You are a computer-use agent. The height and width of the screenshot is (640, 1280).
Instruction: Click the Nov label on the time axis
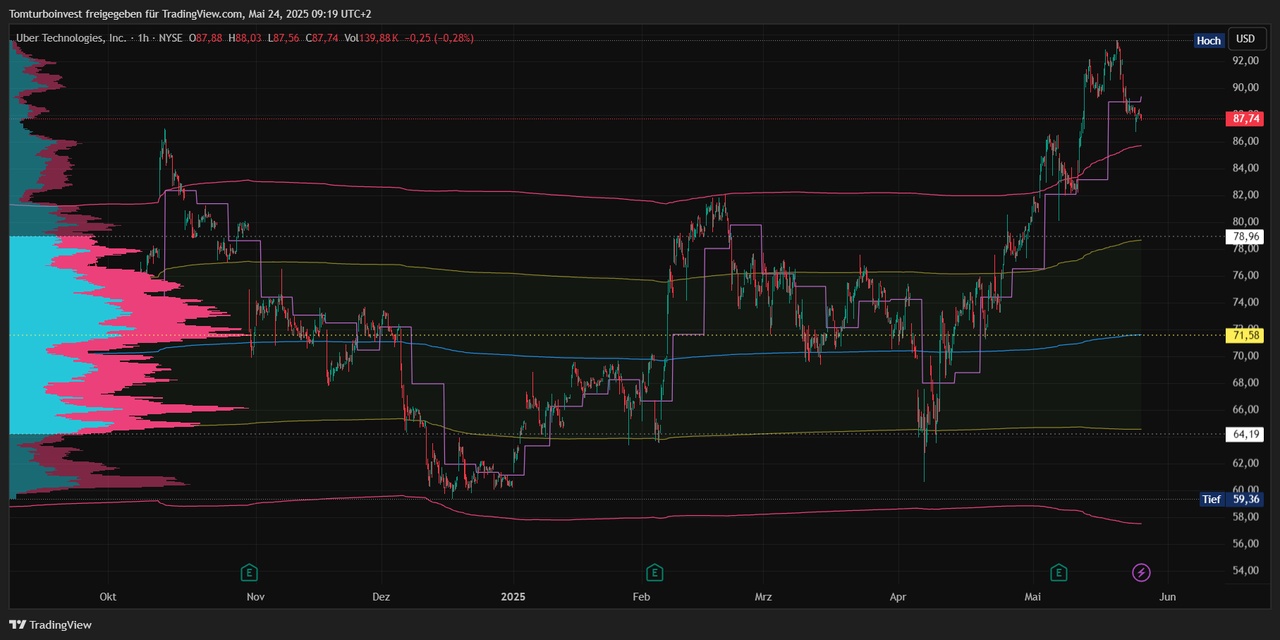click(x=255, y=597)
